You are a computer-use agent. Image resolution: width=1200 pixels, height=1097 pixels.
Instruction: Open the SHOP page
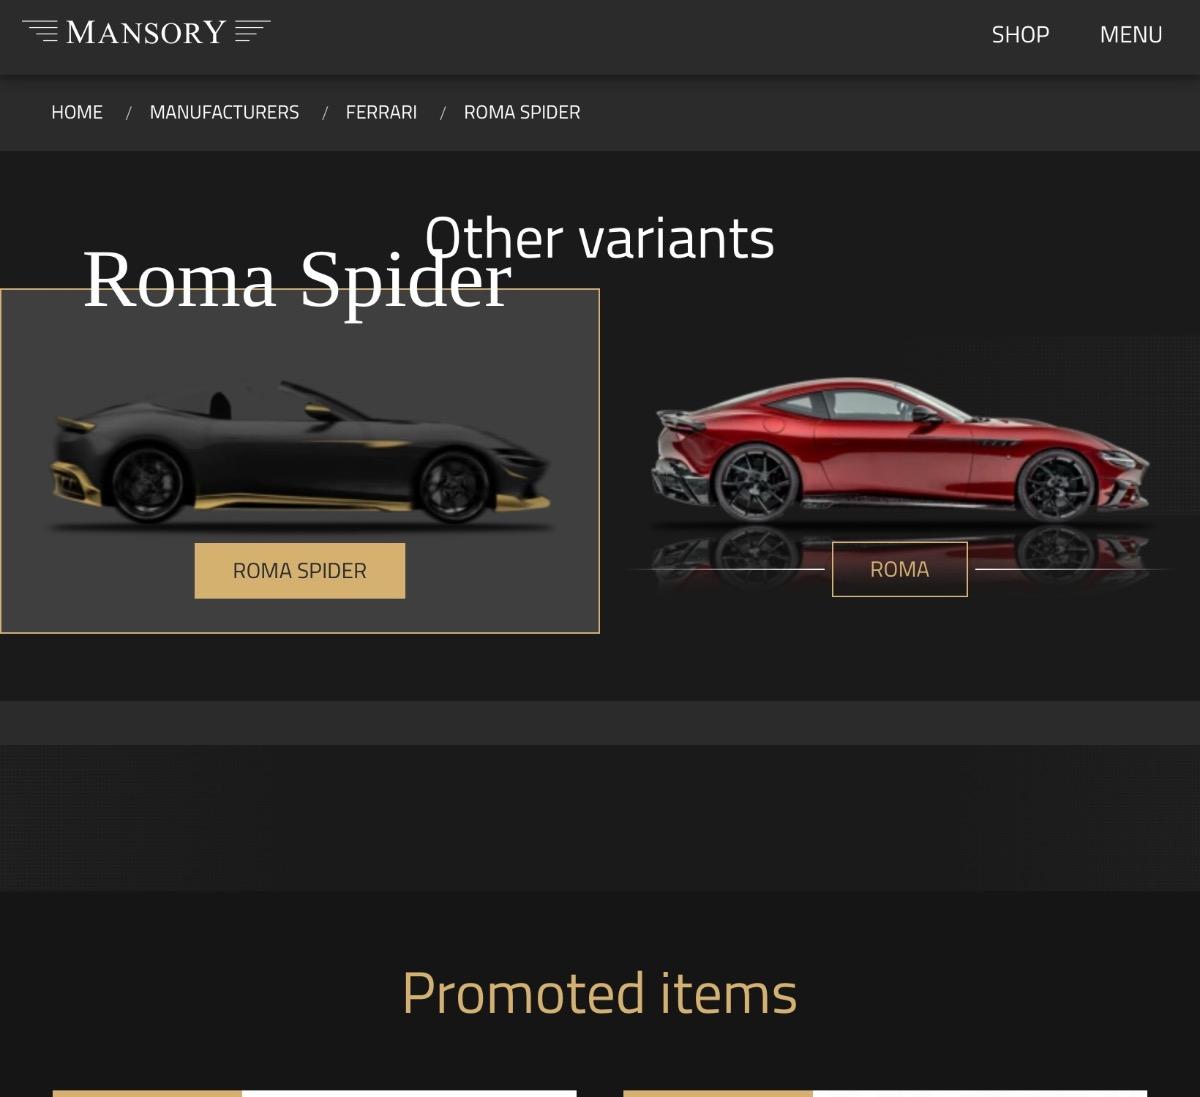click(x=1020, y=35)
